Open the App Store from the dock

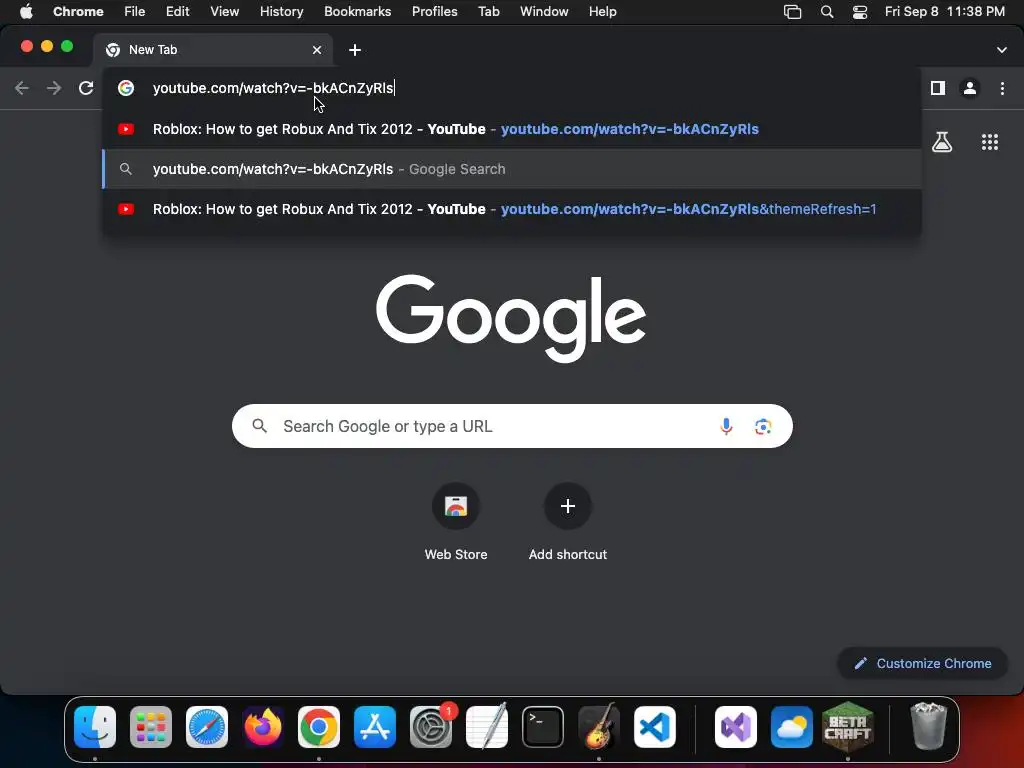[375, 727]
